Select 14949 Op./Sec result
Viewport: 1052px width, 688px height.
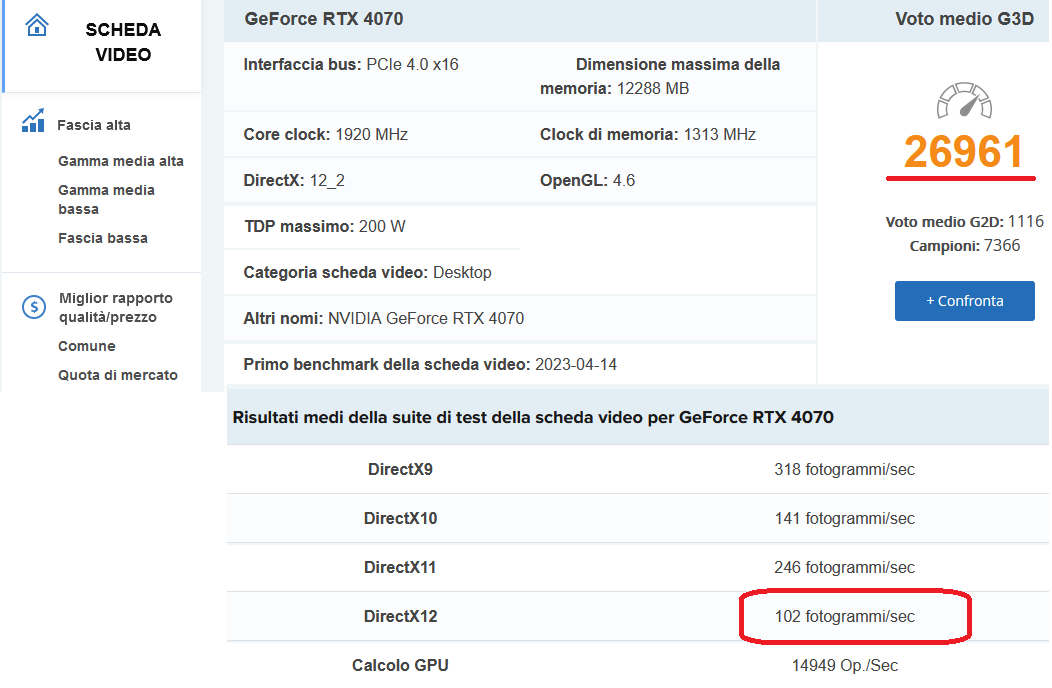844,665
